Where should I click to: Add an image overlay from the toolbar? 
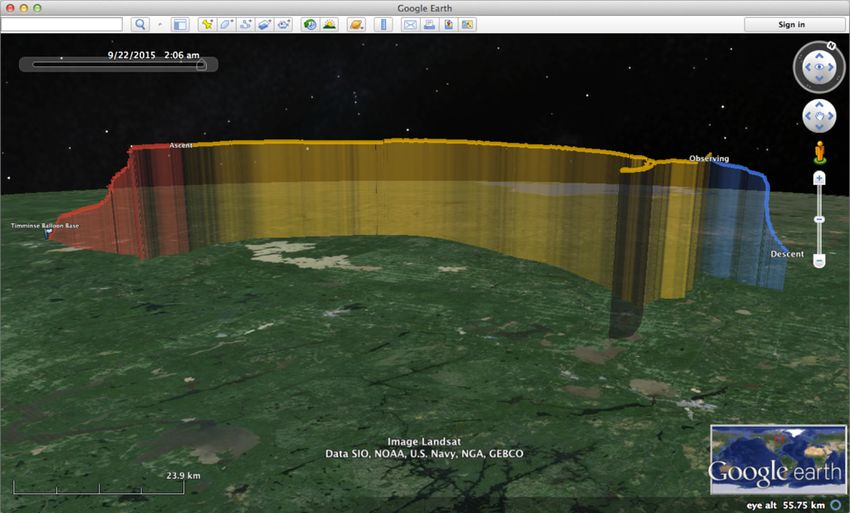(x=264, y=24)
